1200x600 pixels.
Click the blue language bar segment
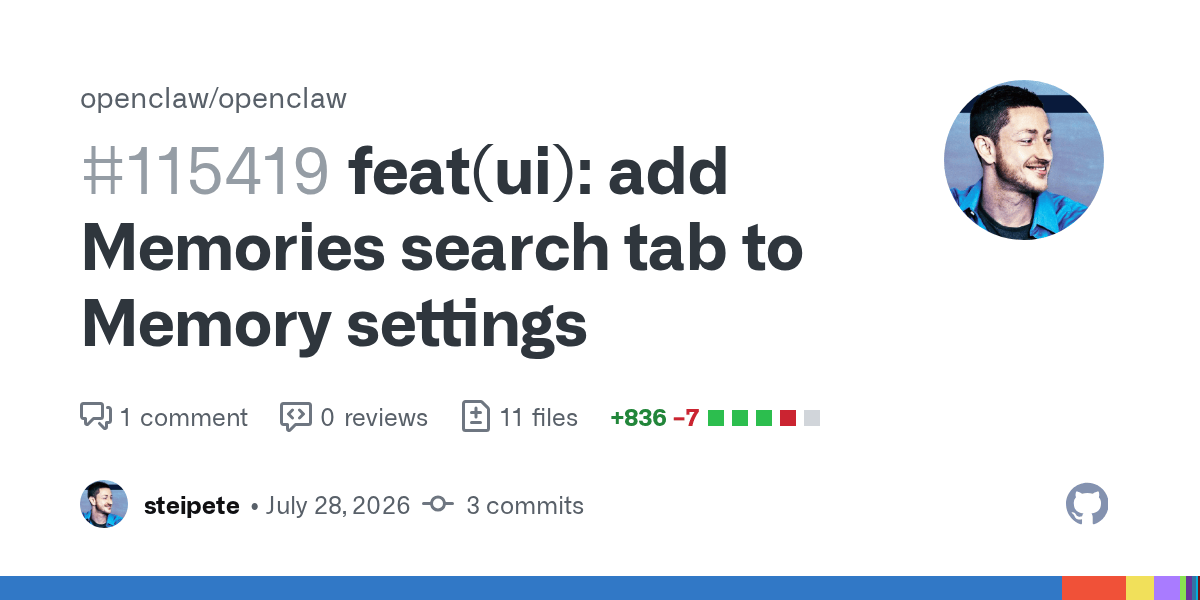click(x=531, y=588)
